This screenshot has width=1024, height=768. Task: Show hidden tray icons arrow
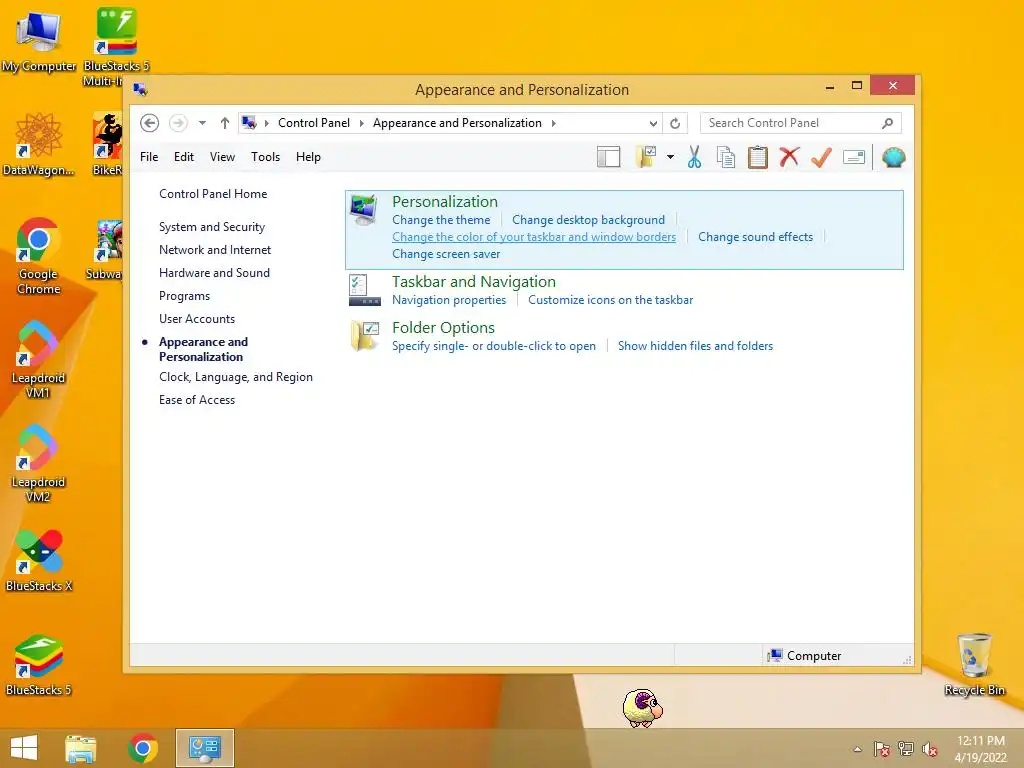click(x=857, y=749)
